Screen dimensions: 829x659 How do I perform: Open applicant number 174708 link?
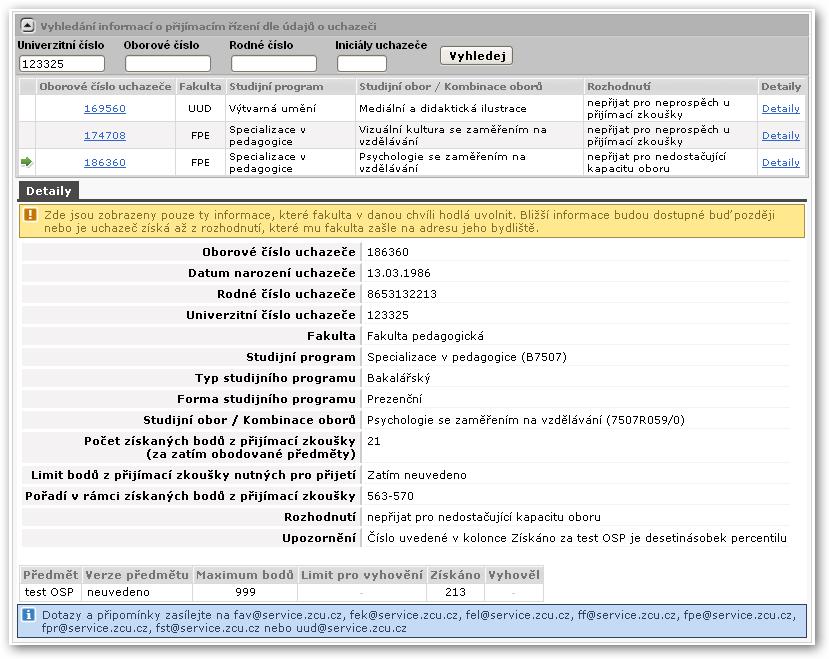105,135
